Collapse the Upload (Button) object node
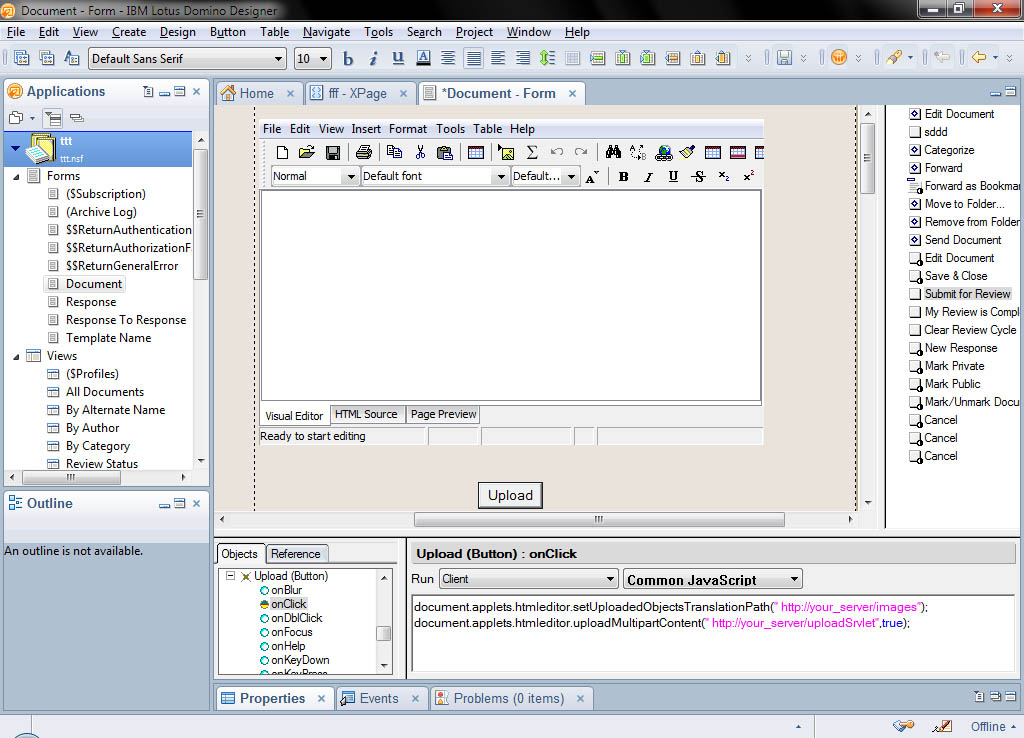Screen dimensions: 1024x738 point(231,576)
